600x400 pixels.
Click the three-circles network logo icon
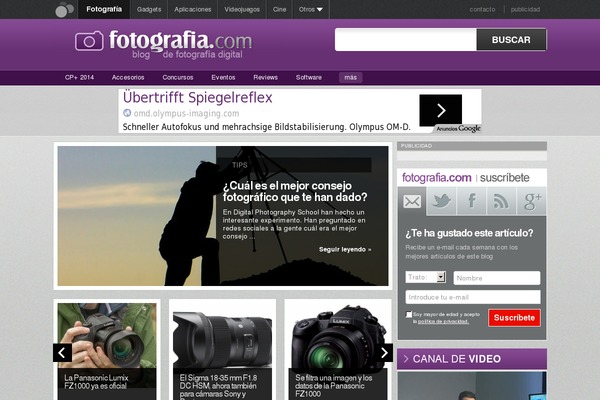64,9
